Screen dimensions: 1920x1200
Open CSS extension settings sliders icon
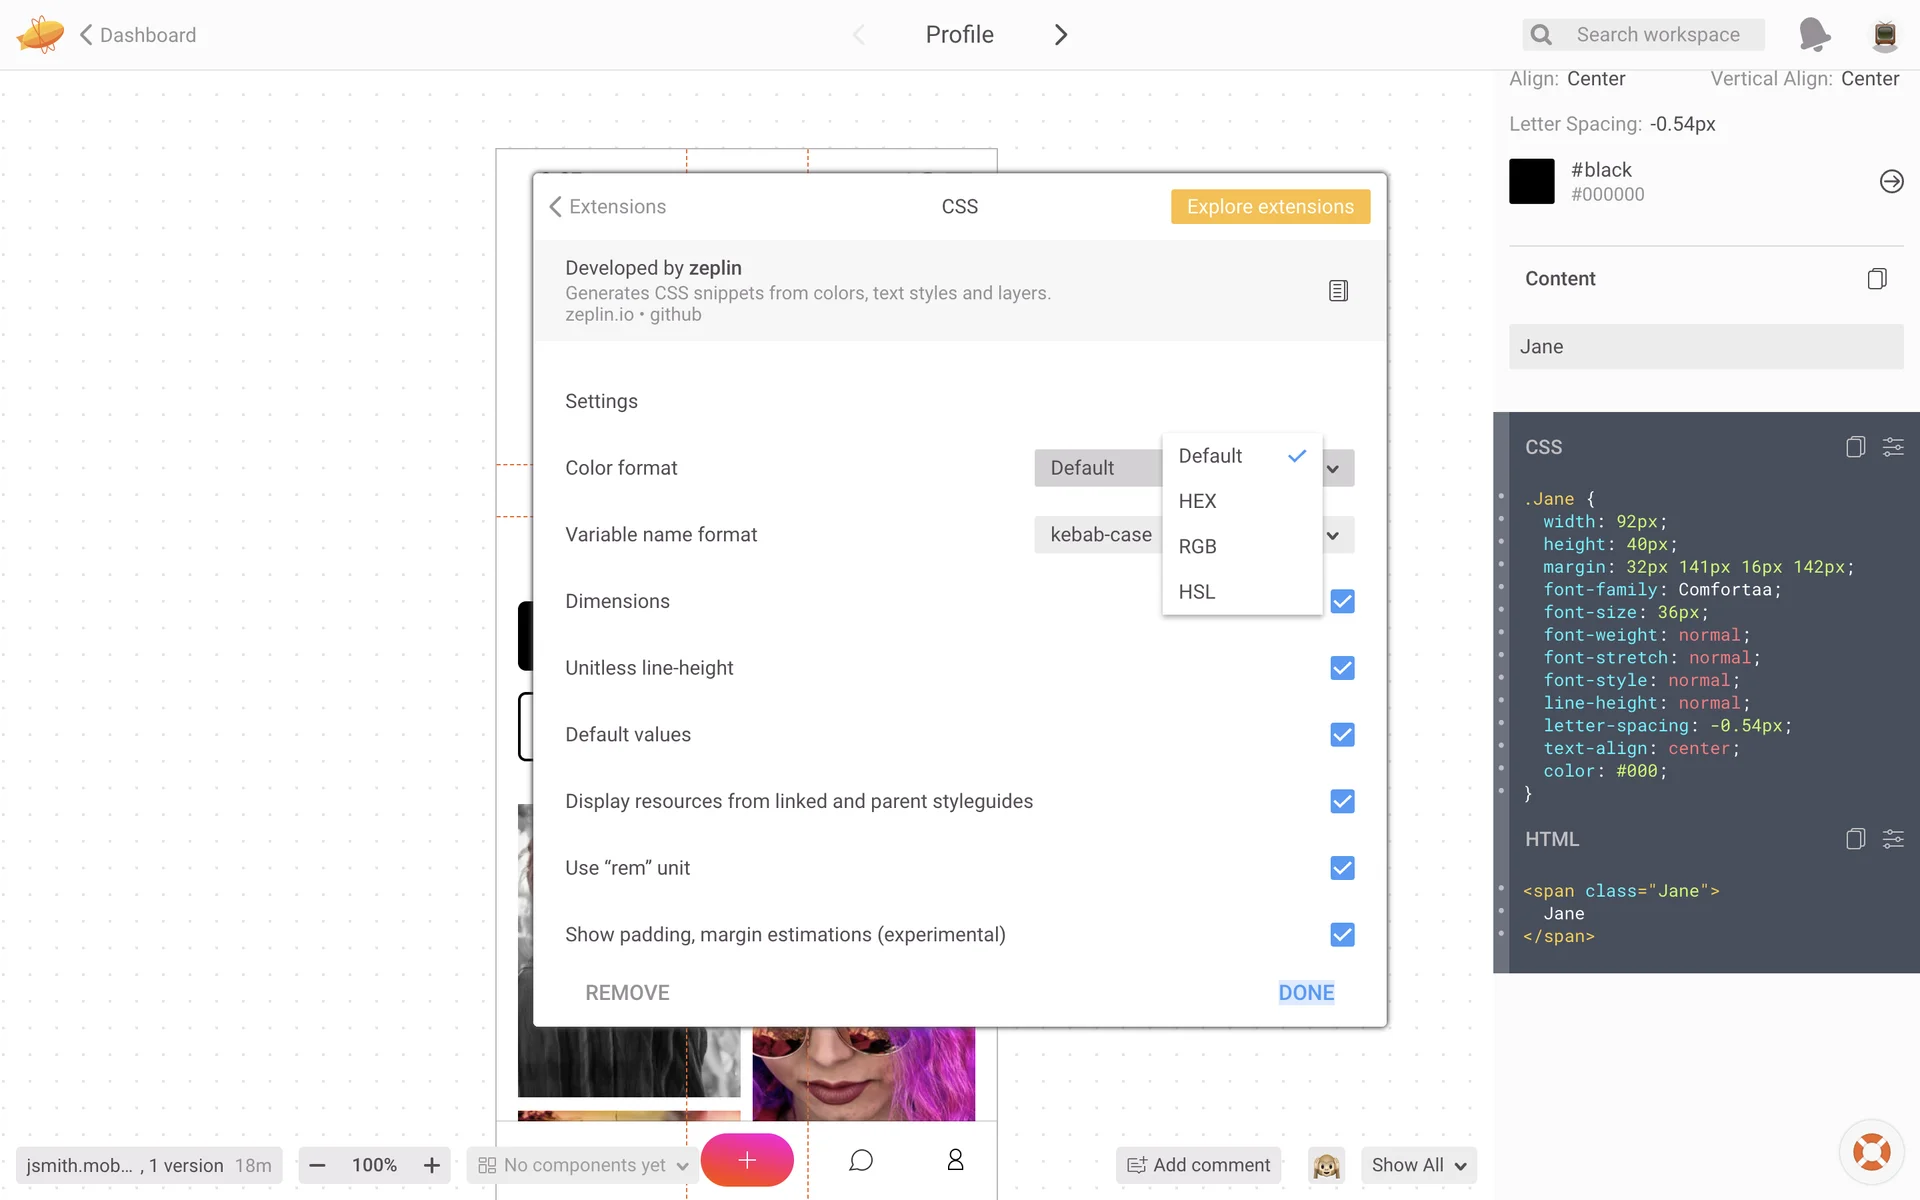(x=1892, y=447)
